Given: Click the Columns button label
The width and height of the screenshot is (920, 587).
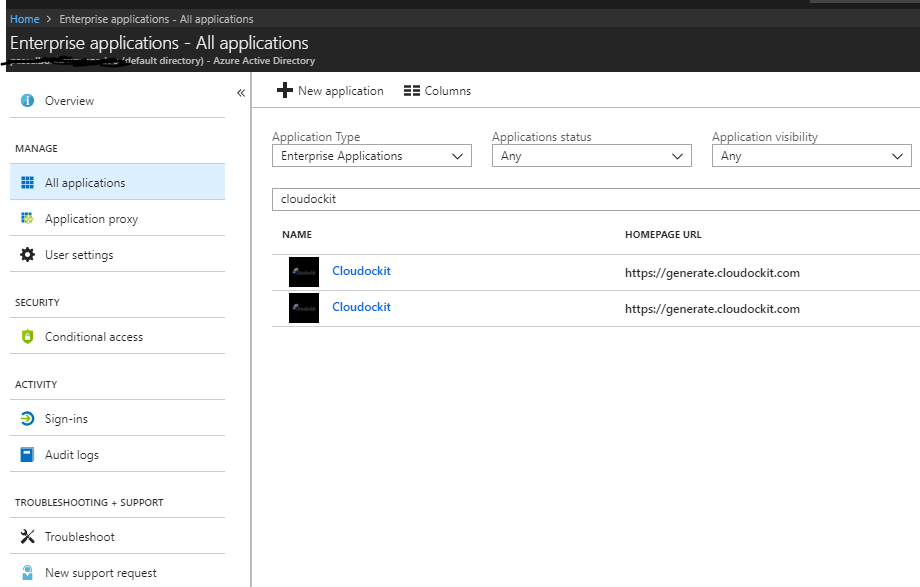Looking at the screenshot, I should click(448, 90).
